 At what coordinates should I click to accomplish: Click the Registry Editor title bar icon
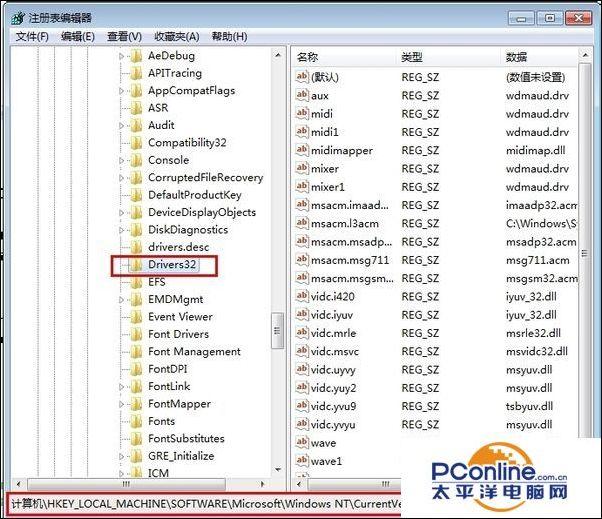pyautogui.click(x=18, y=18)
